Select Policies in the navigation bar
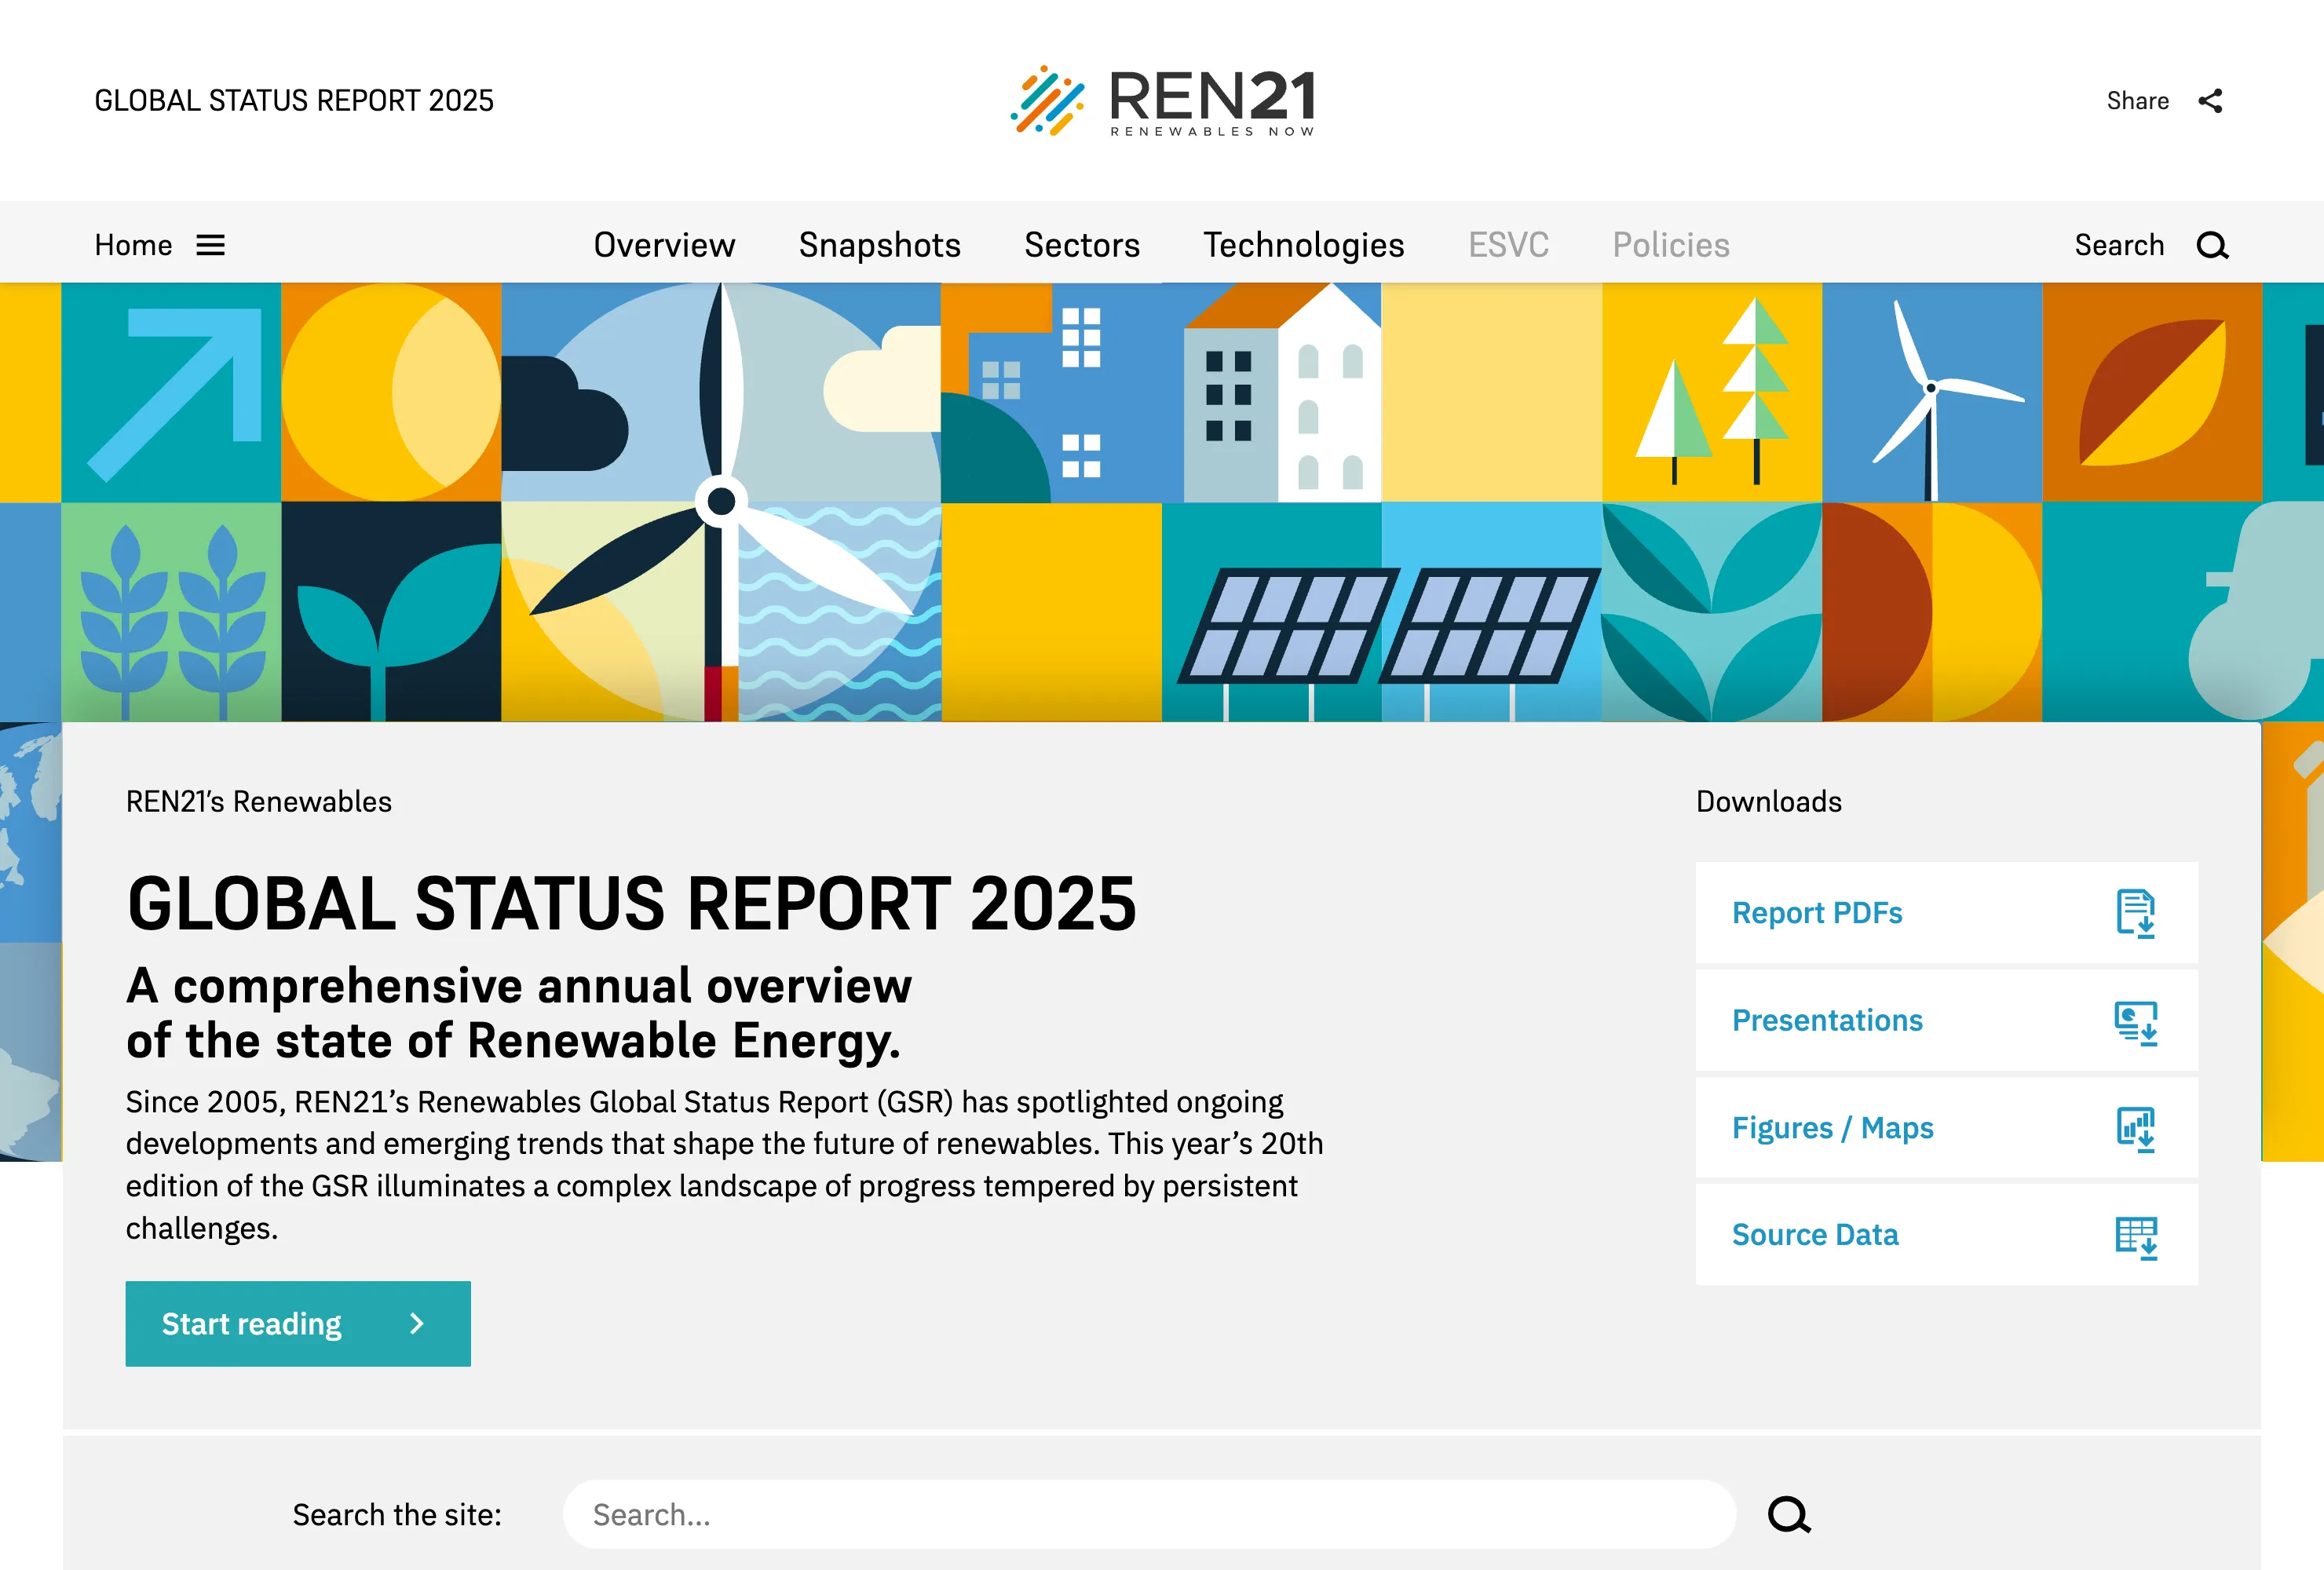 (1670, 244)
